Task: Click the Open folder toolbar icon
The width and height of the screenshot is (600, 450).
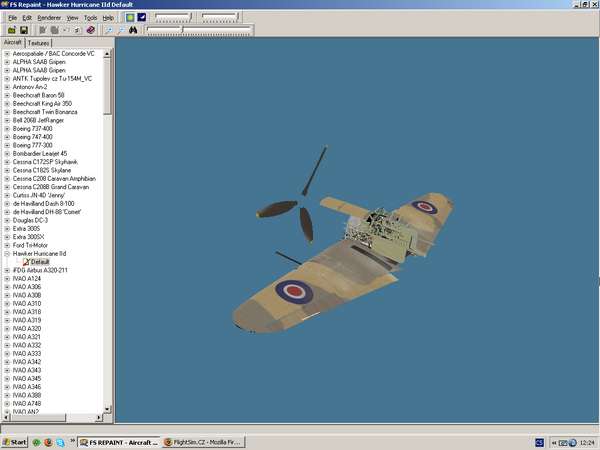Action: coord(12,30)
